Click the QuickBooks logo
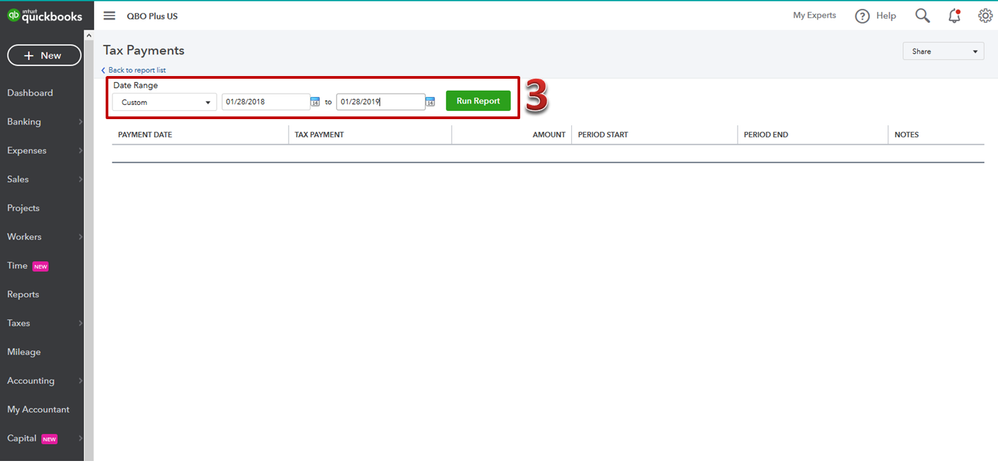998x463 pixels. pos(45,16)
